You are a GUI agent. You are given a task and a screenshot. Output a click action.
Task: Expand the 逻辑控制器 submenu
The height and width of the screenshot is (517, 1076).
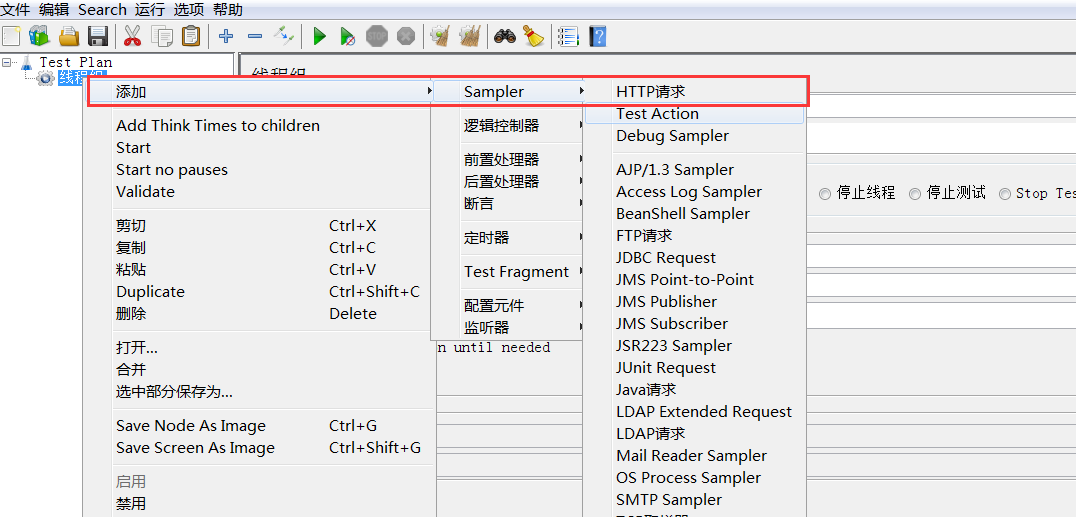pyautogui.click(x=502, y=126)
